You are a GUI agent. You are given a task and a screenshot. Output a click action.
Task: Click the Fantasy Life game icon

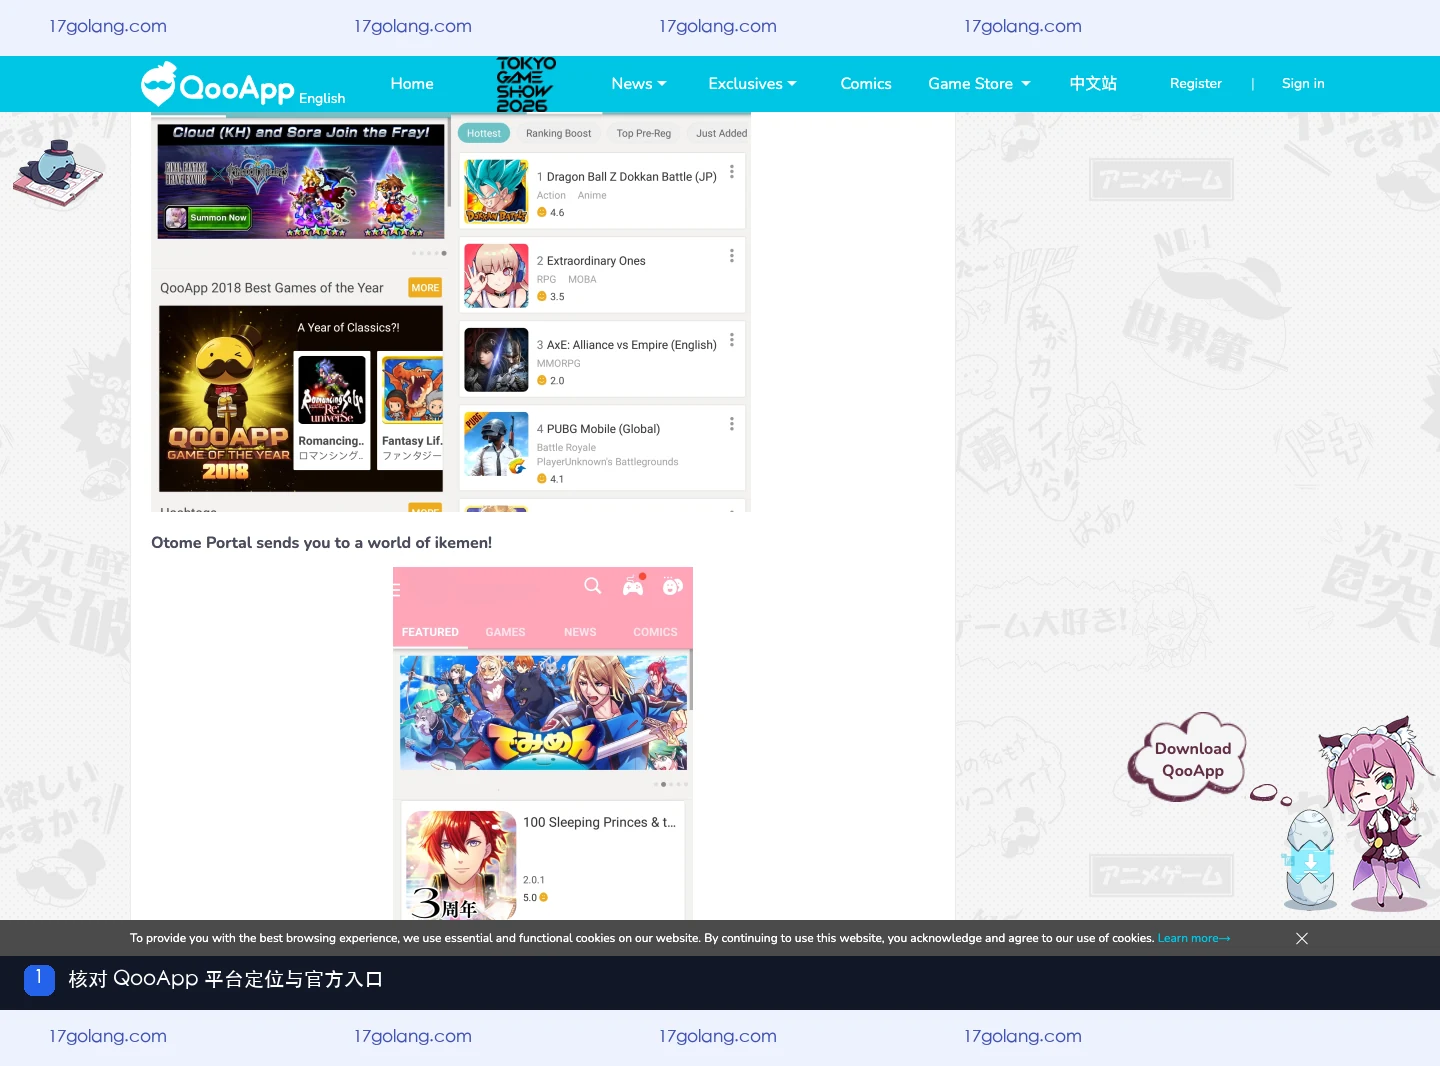click(x=412, y=390)
